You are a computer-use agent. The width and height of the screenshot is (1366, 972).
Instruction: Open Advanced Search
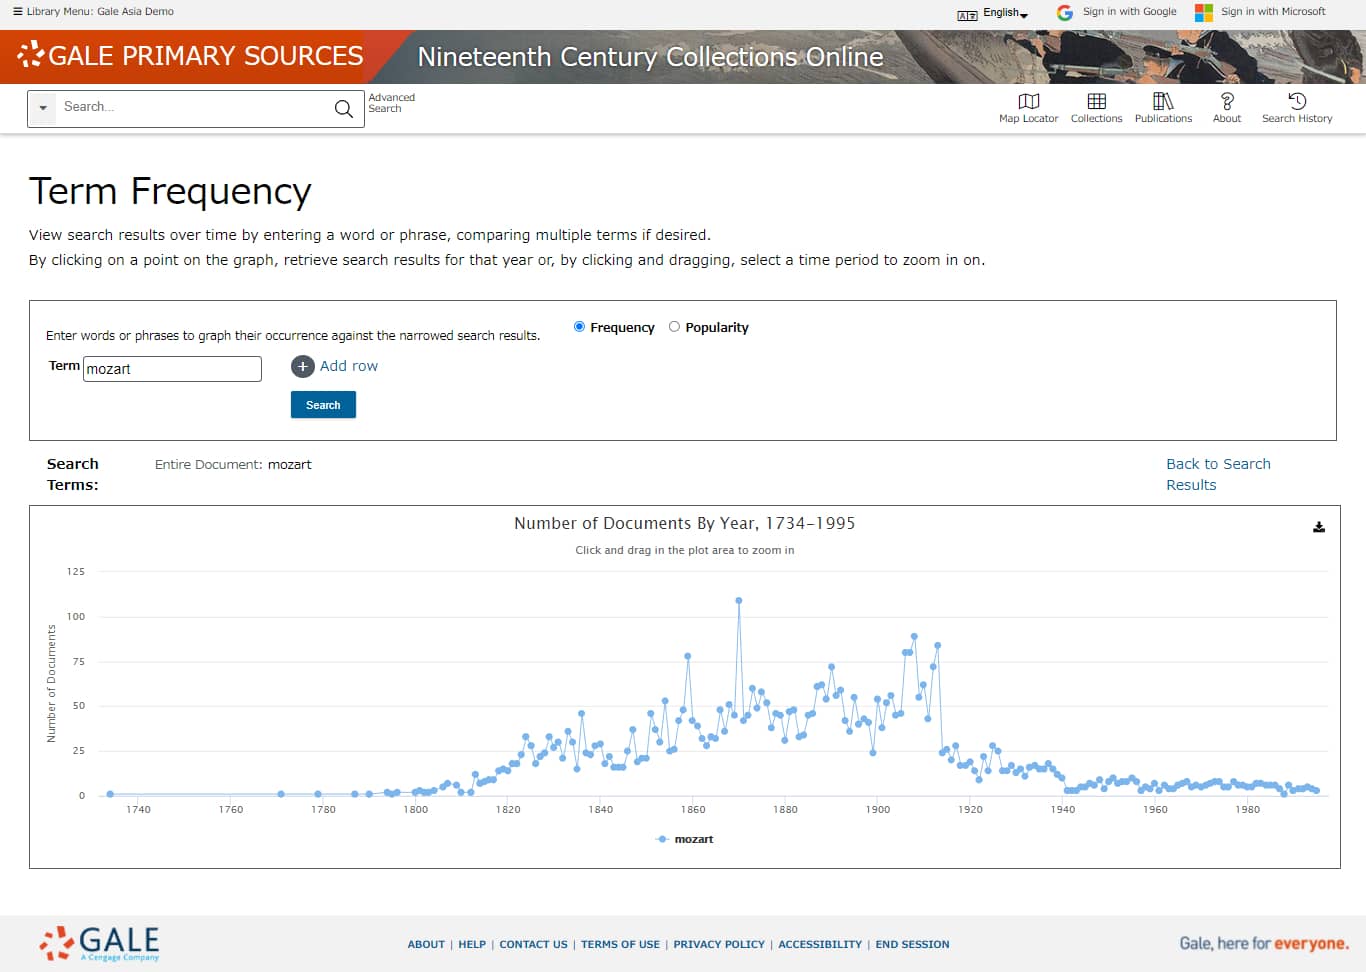[391, 103]
